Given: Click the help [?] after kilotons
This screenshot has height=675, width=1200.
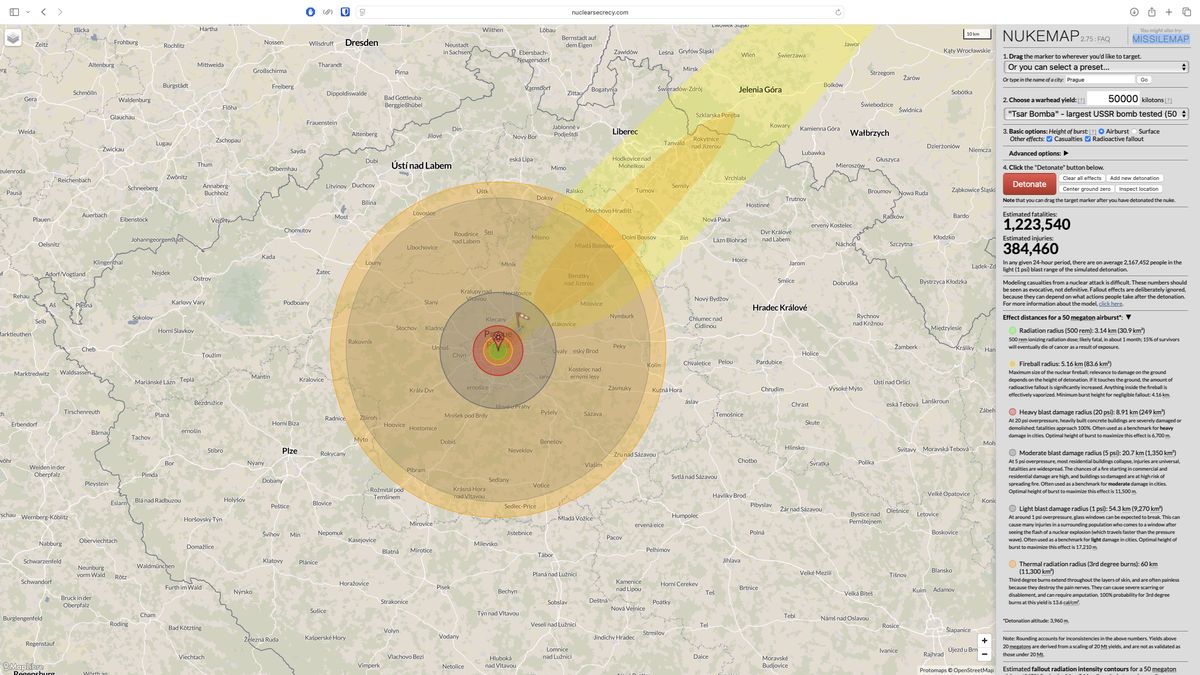Looking at the screenshot, I should pyautogui.click(x=1168, y=100).
